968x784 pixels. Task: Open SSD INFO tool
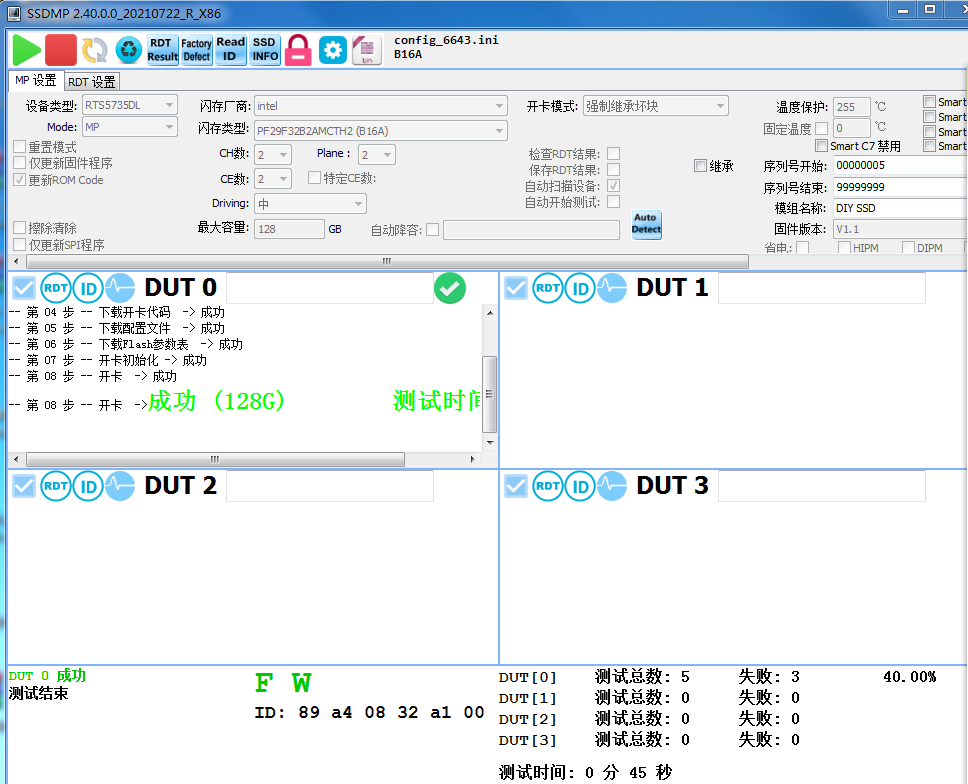[264, 50]
